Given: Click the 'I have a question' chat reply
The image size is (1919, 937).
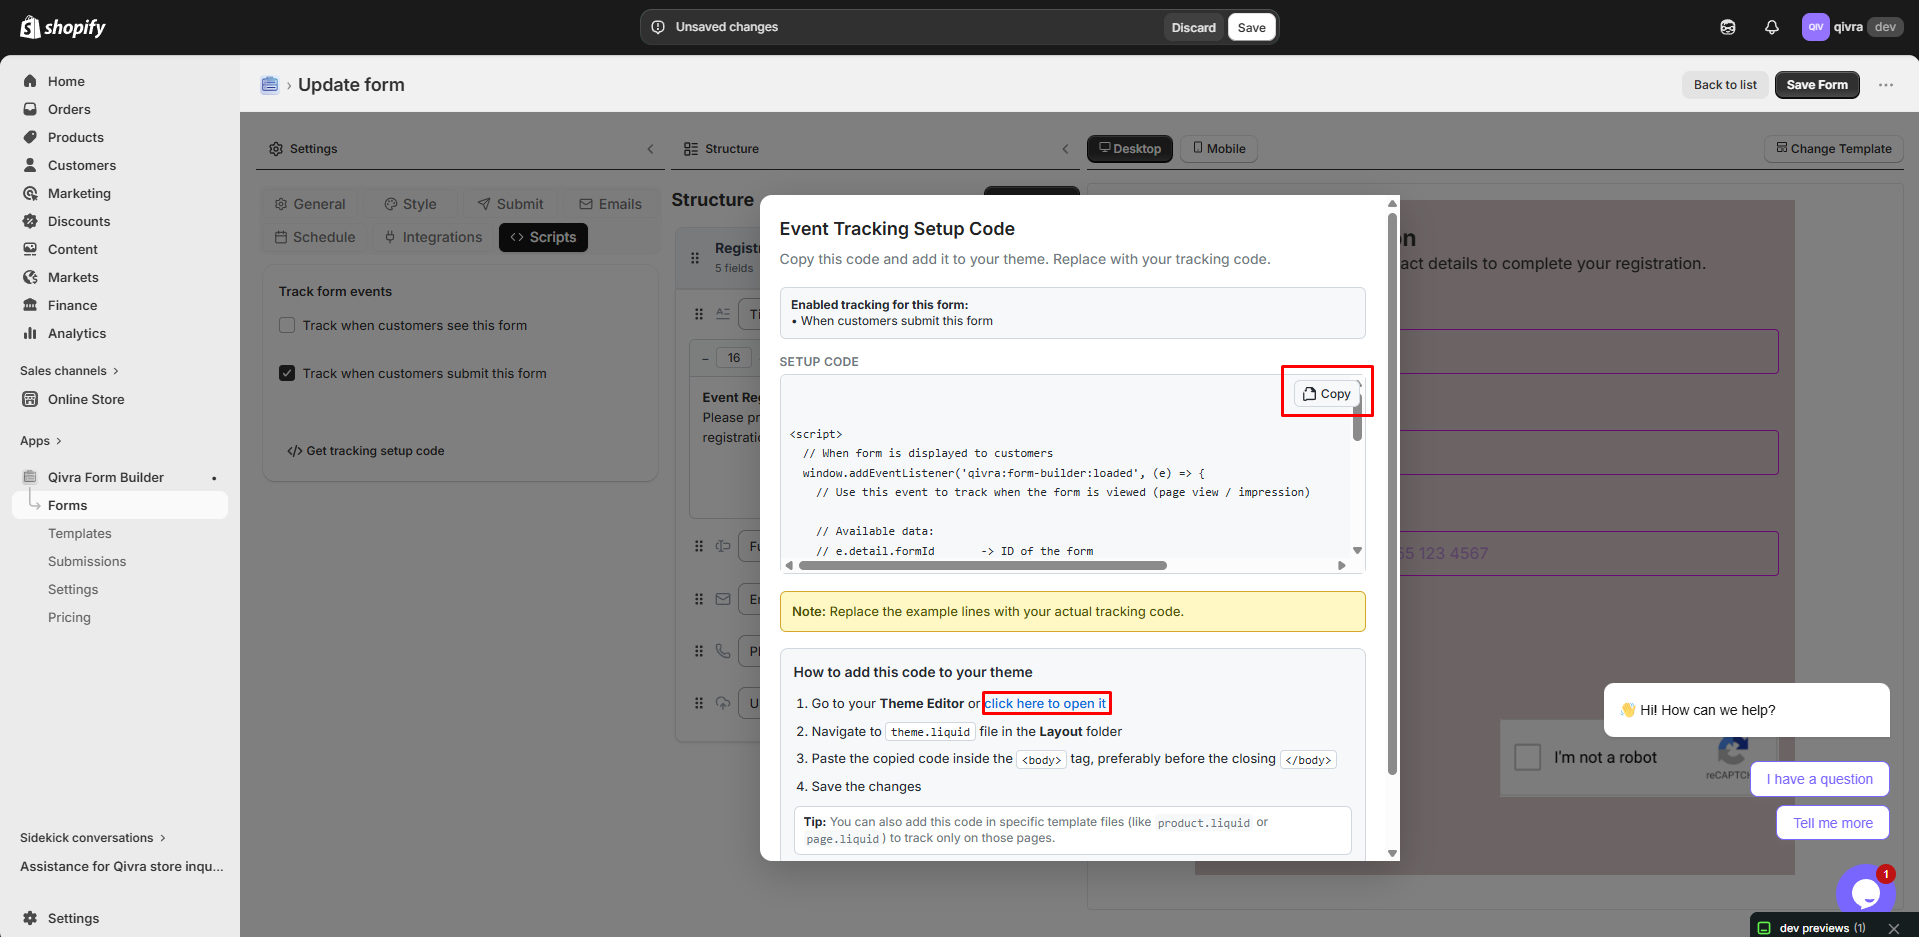Looking at the screenshot, I should point(1819,779).
